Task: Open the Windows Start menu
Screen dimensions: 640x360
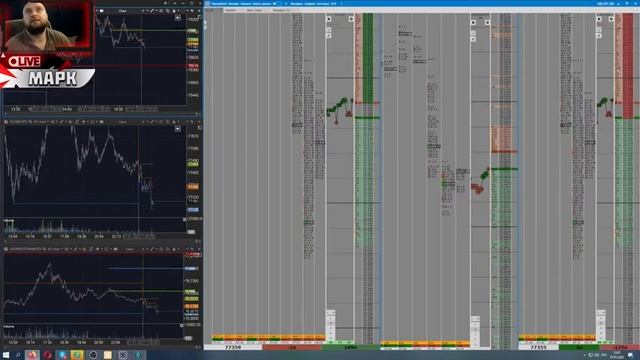Action: pos(6,355)
